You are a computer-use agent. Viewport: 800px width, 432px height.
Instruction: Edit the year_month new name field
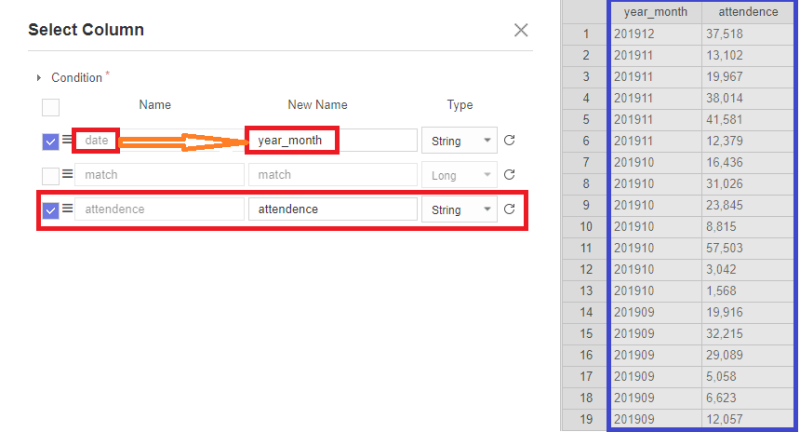333,140
